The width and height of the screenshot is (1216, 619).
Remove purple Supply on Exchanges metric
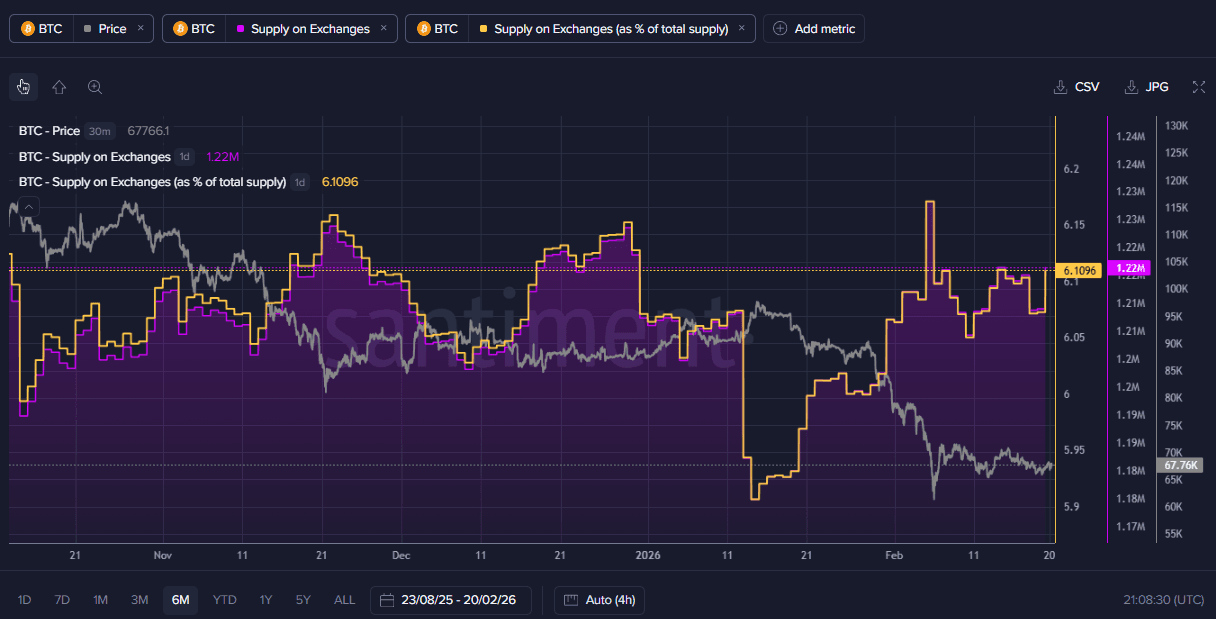[x=383, y=29]
